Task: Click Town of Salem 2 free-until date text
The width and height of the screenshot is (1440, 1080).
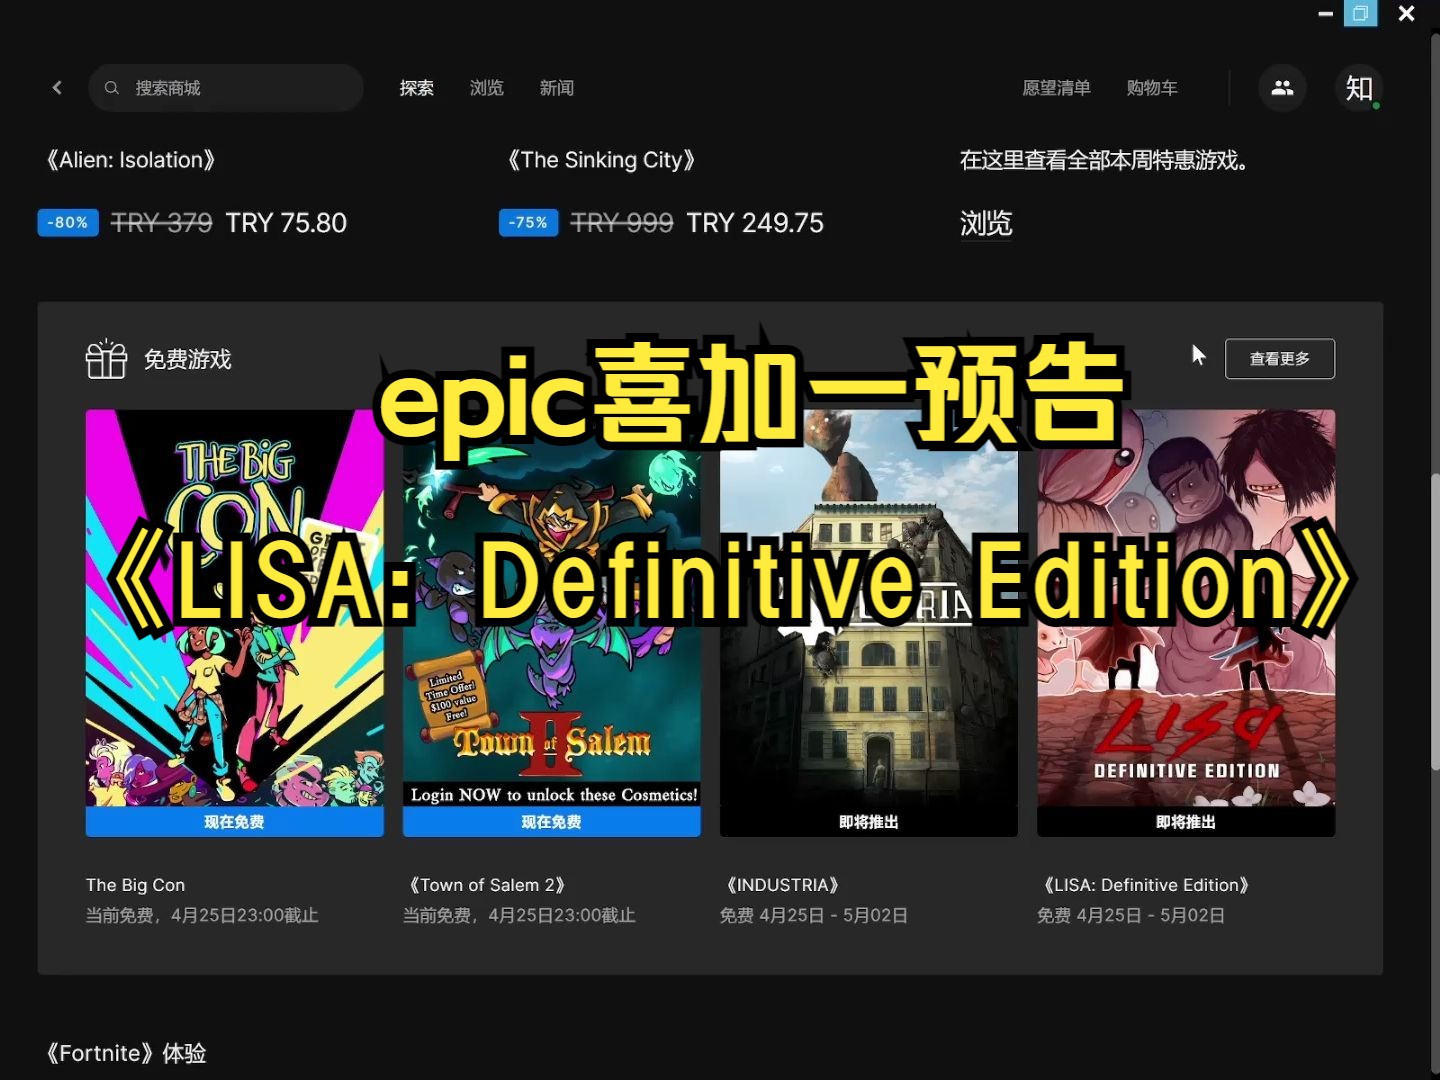Action: click(519, 915)
